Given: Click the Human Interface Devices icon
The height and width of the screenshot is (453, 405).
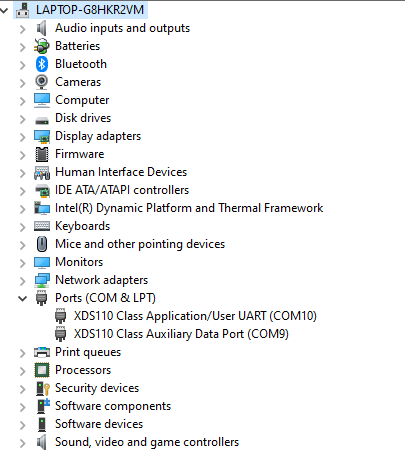Looking at the screenshot, I should click(42, 172).
